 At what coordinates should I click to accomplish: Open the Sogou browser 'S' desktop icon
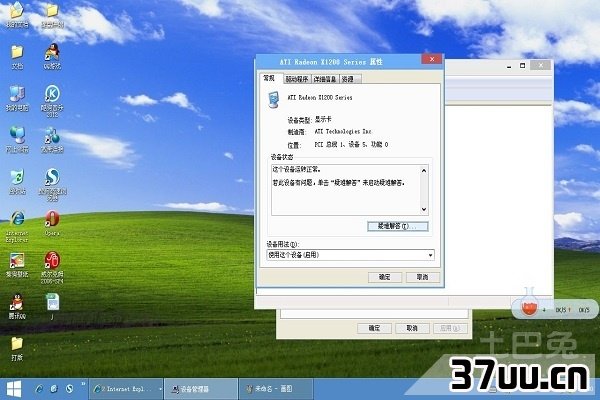click(x=52, y=177)
